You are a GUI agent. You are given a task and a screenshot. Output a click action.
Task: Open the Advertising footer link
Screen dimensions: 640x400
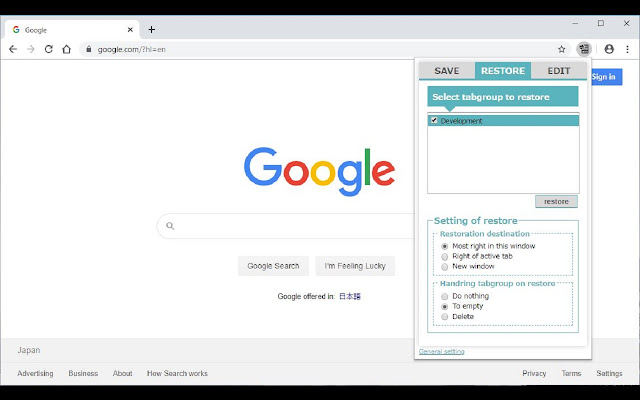coord(35,373)
